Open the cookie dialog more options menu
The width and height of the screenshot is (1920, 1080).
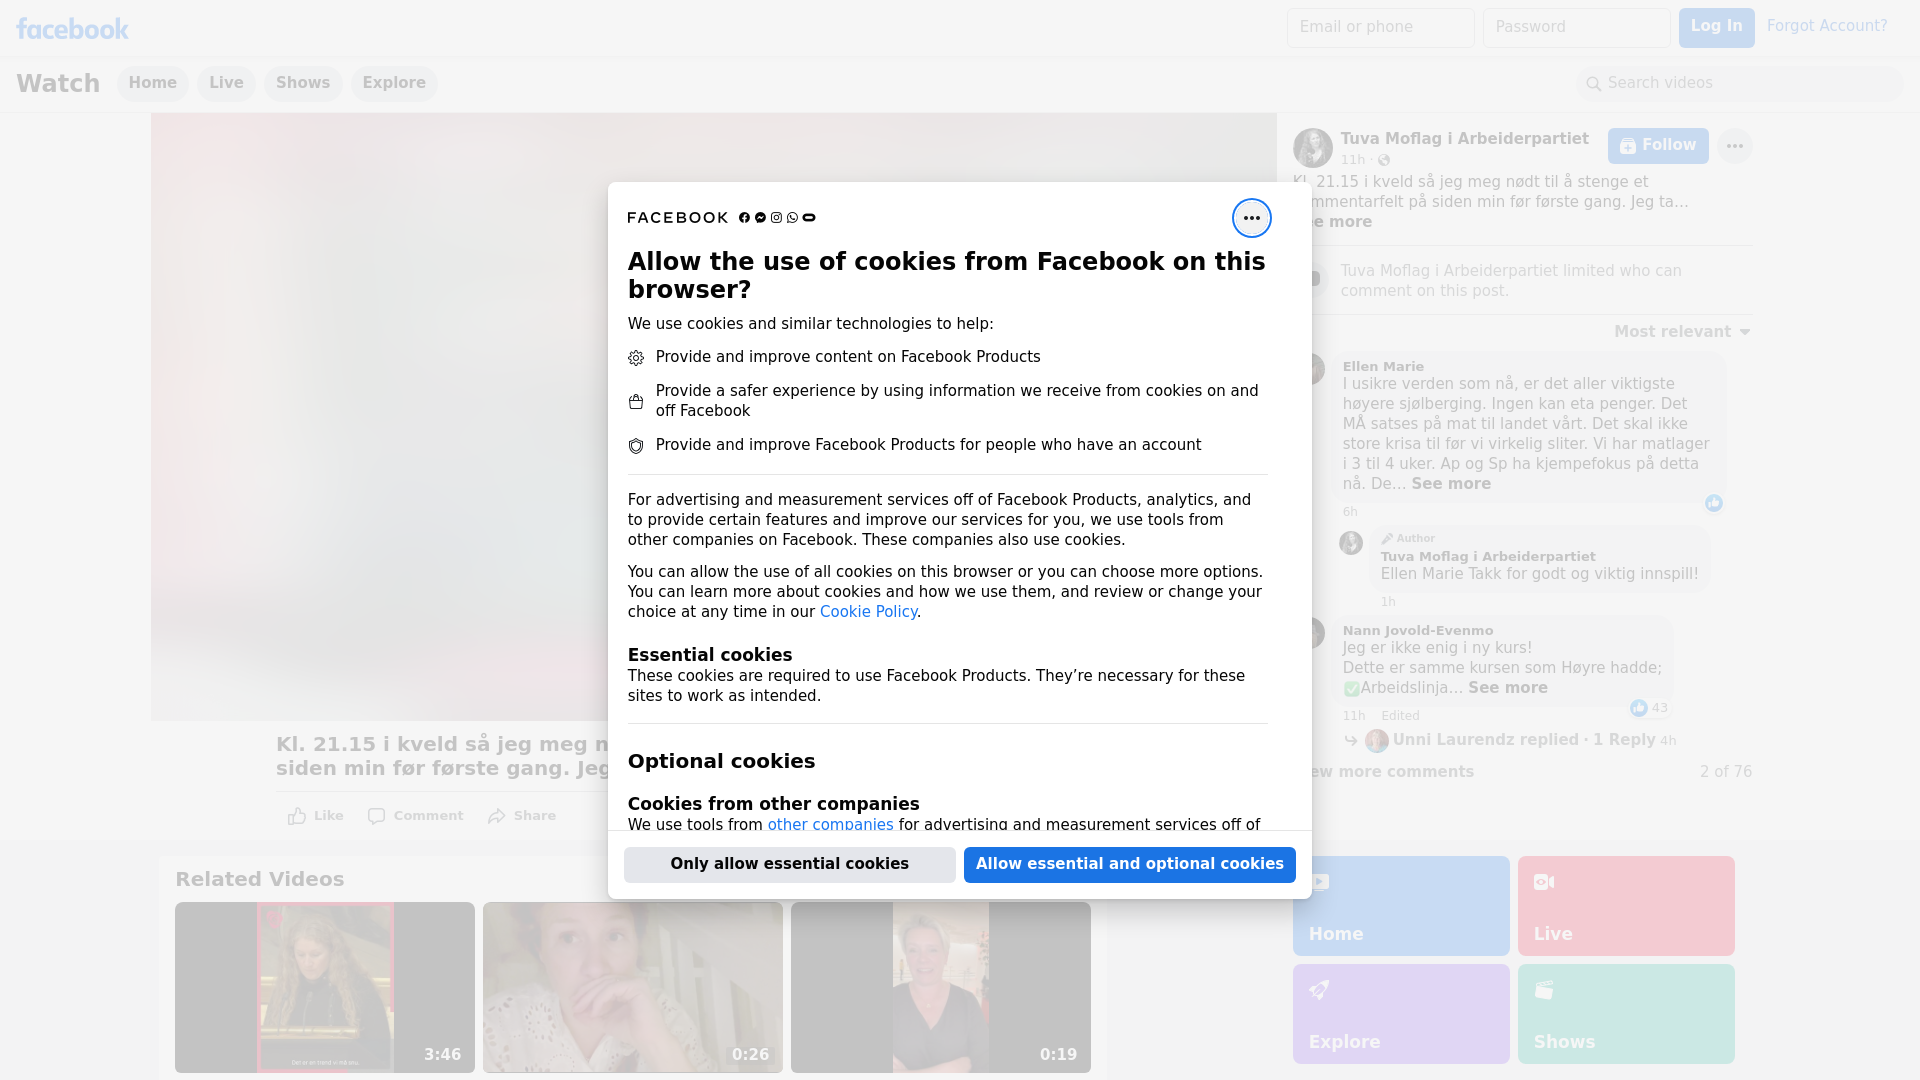(1251, 218)
